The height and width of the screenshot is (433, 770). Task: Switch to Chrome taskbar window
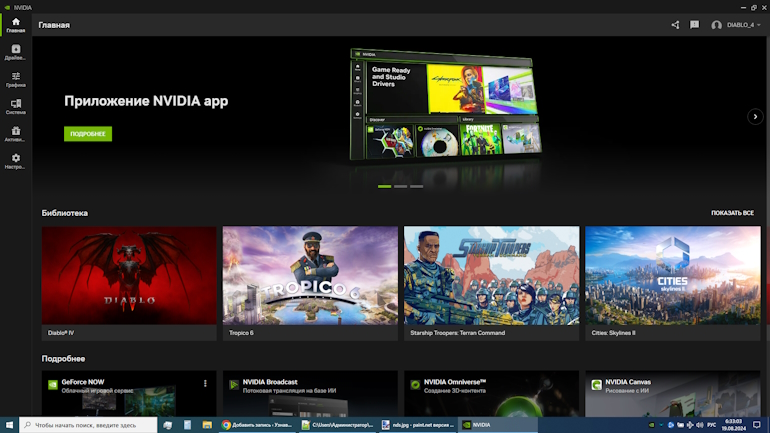click(x=257, y=425)
